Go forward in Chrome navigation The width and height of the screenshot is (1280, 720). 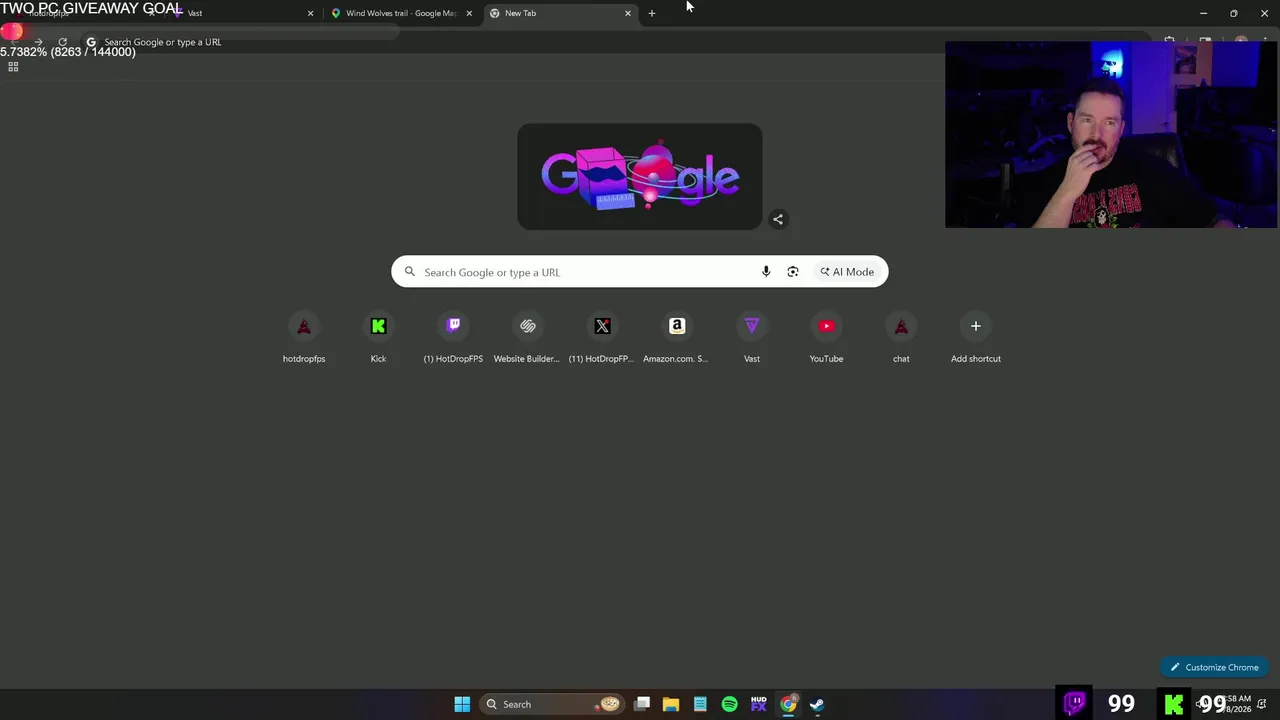tap(38, 42)
